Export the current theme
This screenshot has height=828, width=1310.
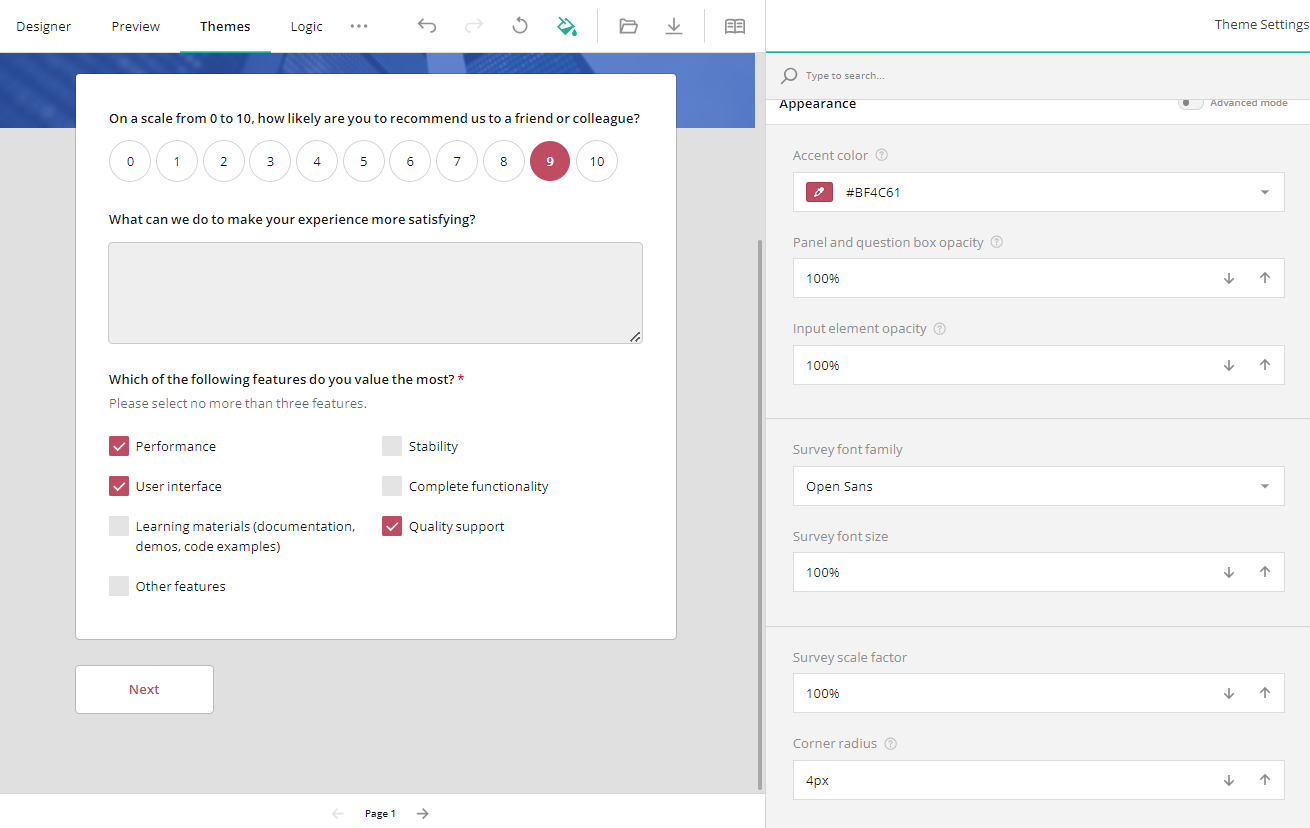click(674, 25)
